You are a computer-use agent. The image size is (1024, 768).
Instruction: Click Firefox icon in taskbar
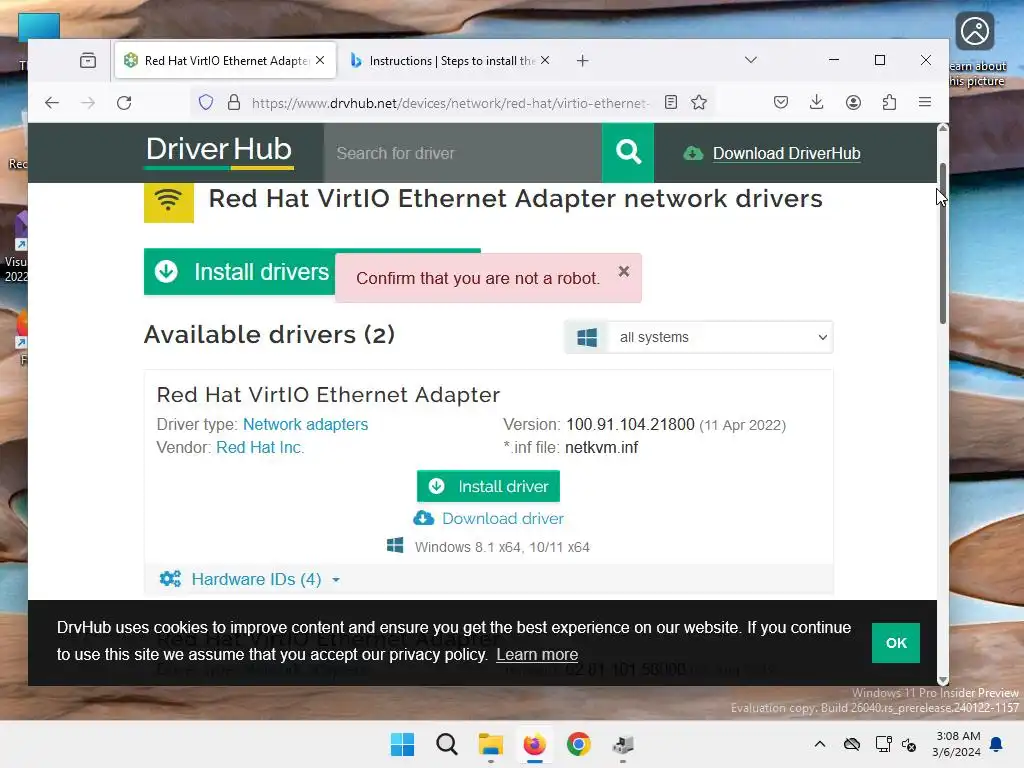[x=535, y=744]
